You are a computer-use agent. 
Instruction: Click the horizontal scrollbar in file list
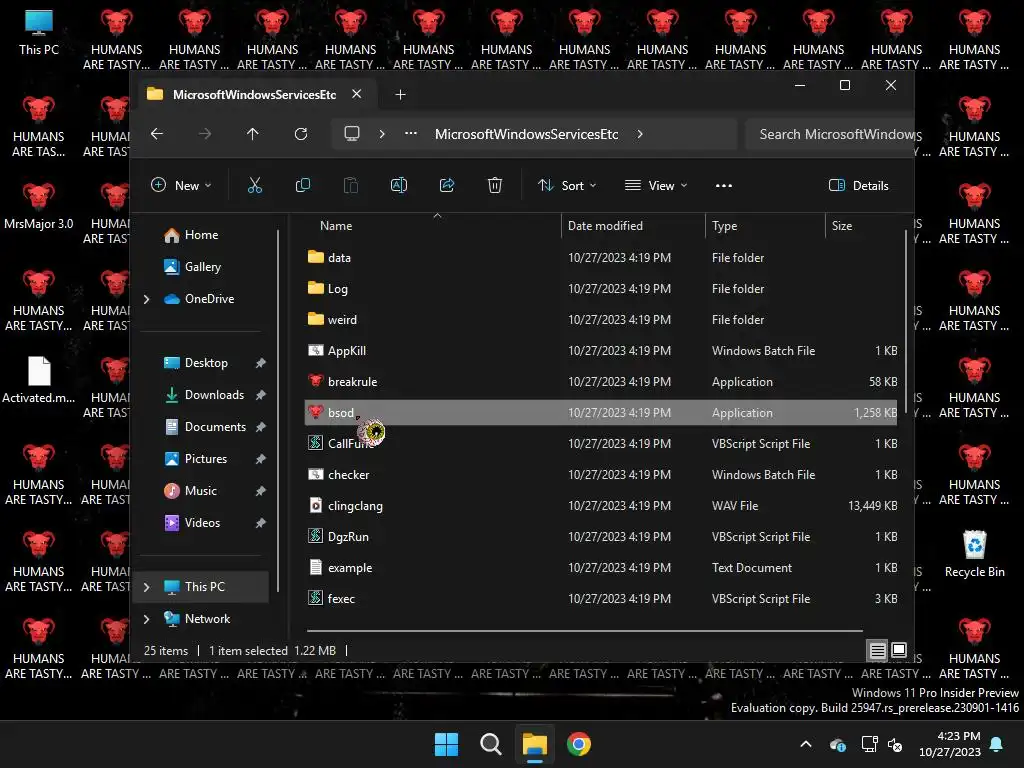(x=584, y=631)
